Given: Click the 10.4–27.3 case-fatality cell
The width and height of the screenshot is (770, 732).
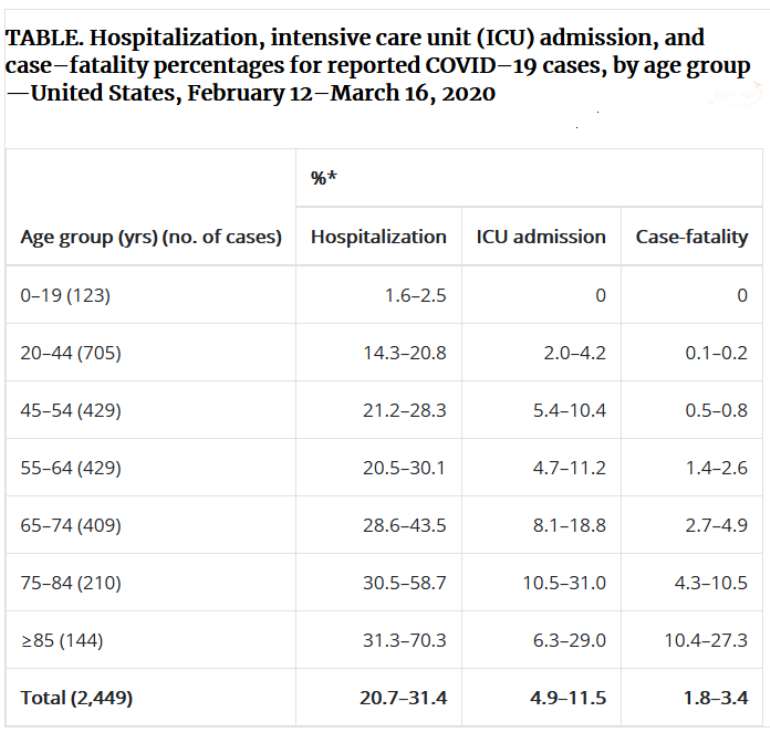Looking at the screenshot, I should (x=706, y=640).
